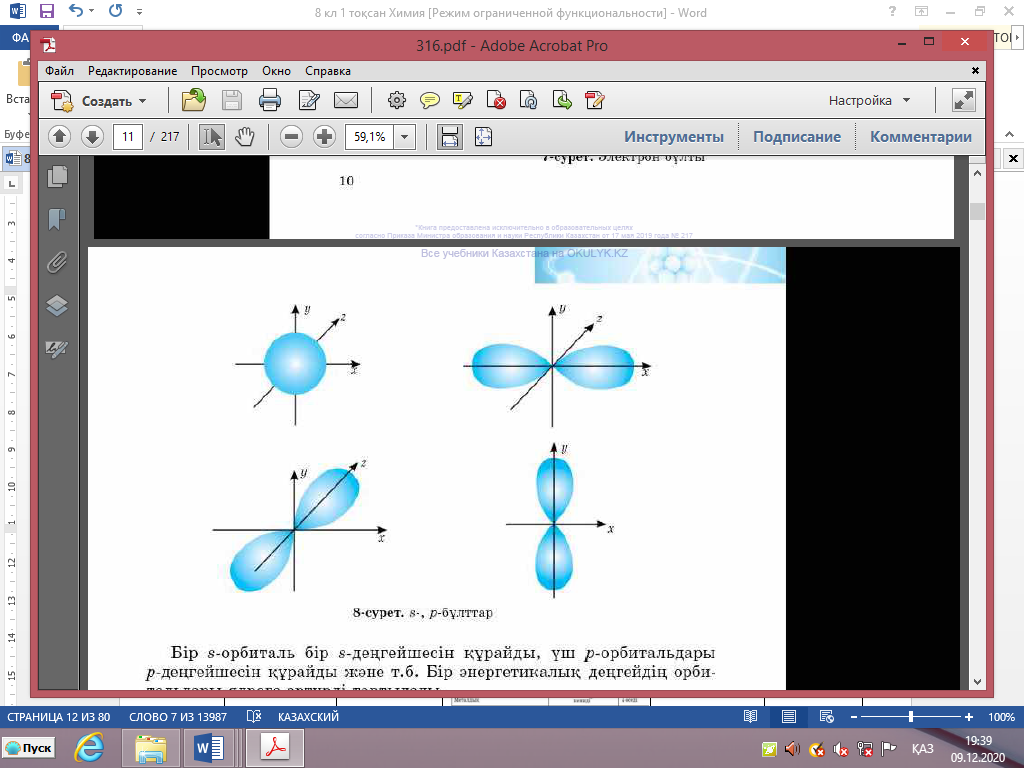Image resolution: width=1024 pixels, height=768 pixels.
Task: Open the Файл menu in Acrobat
Action: point(59,71)
